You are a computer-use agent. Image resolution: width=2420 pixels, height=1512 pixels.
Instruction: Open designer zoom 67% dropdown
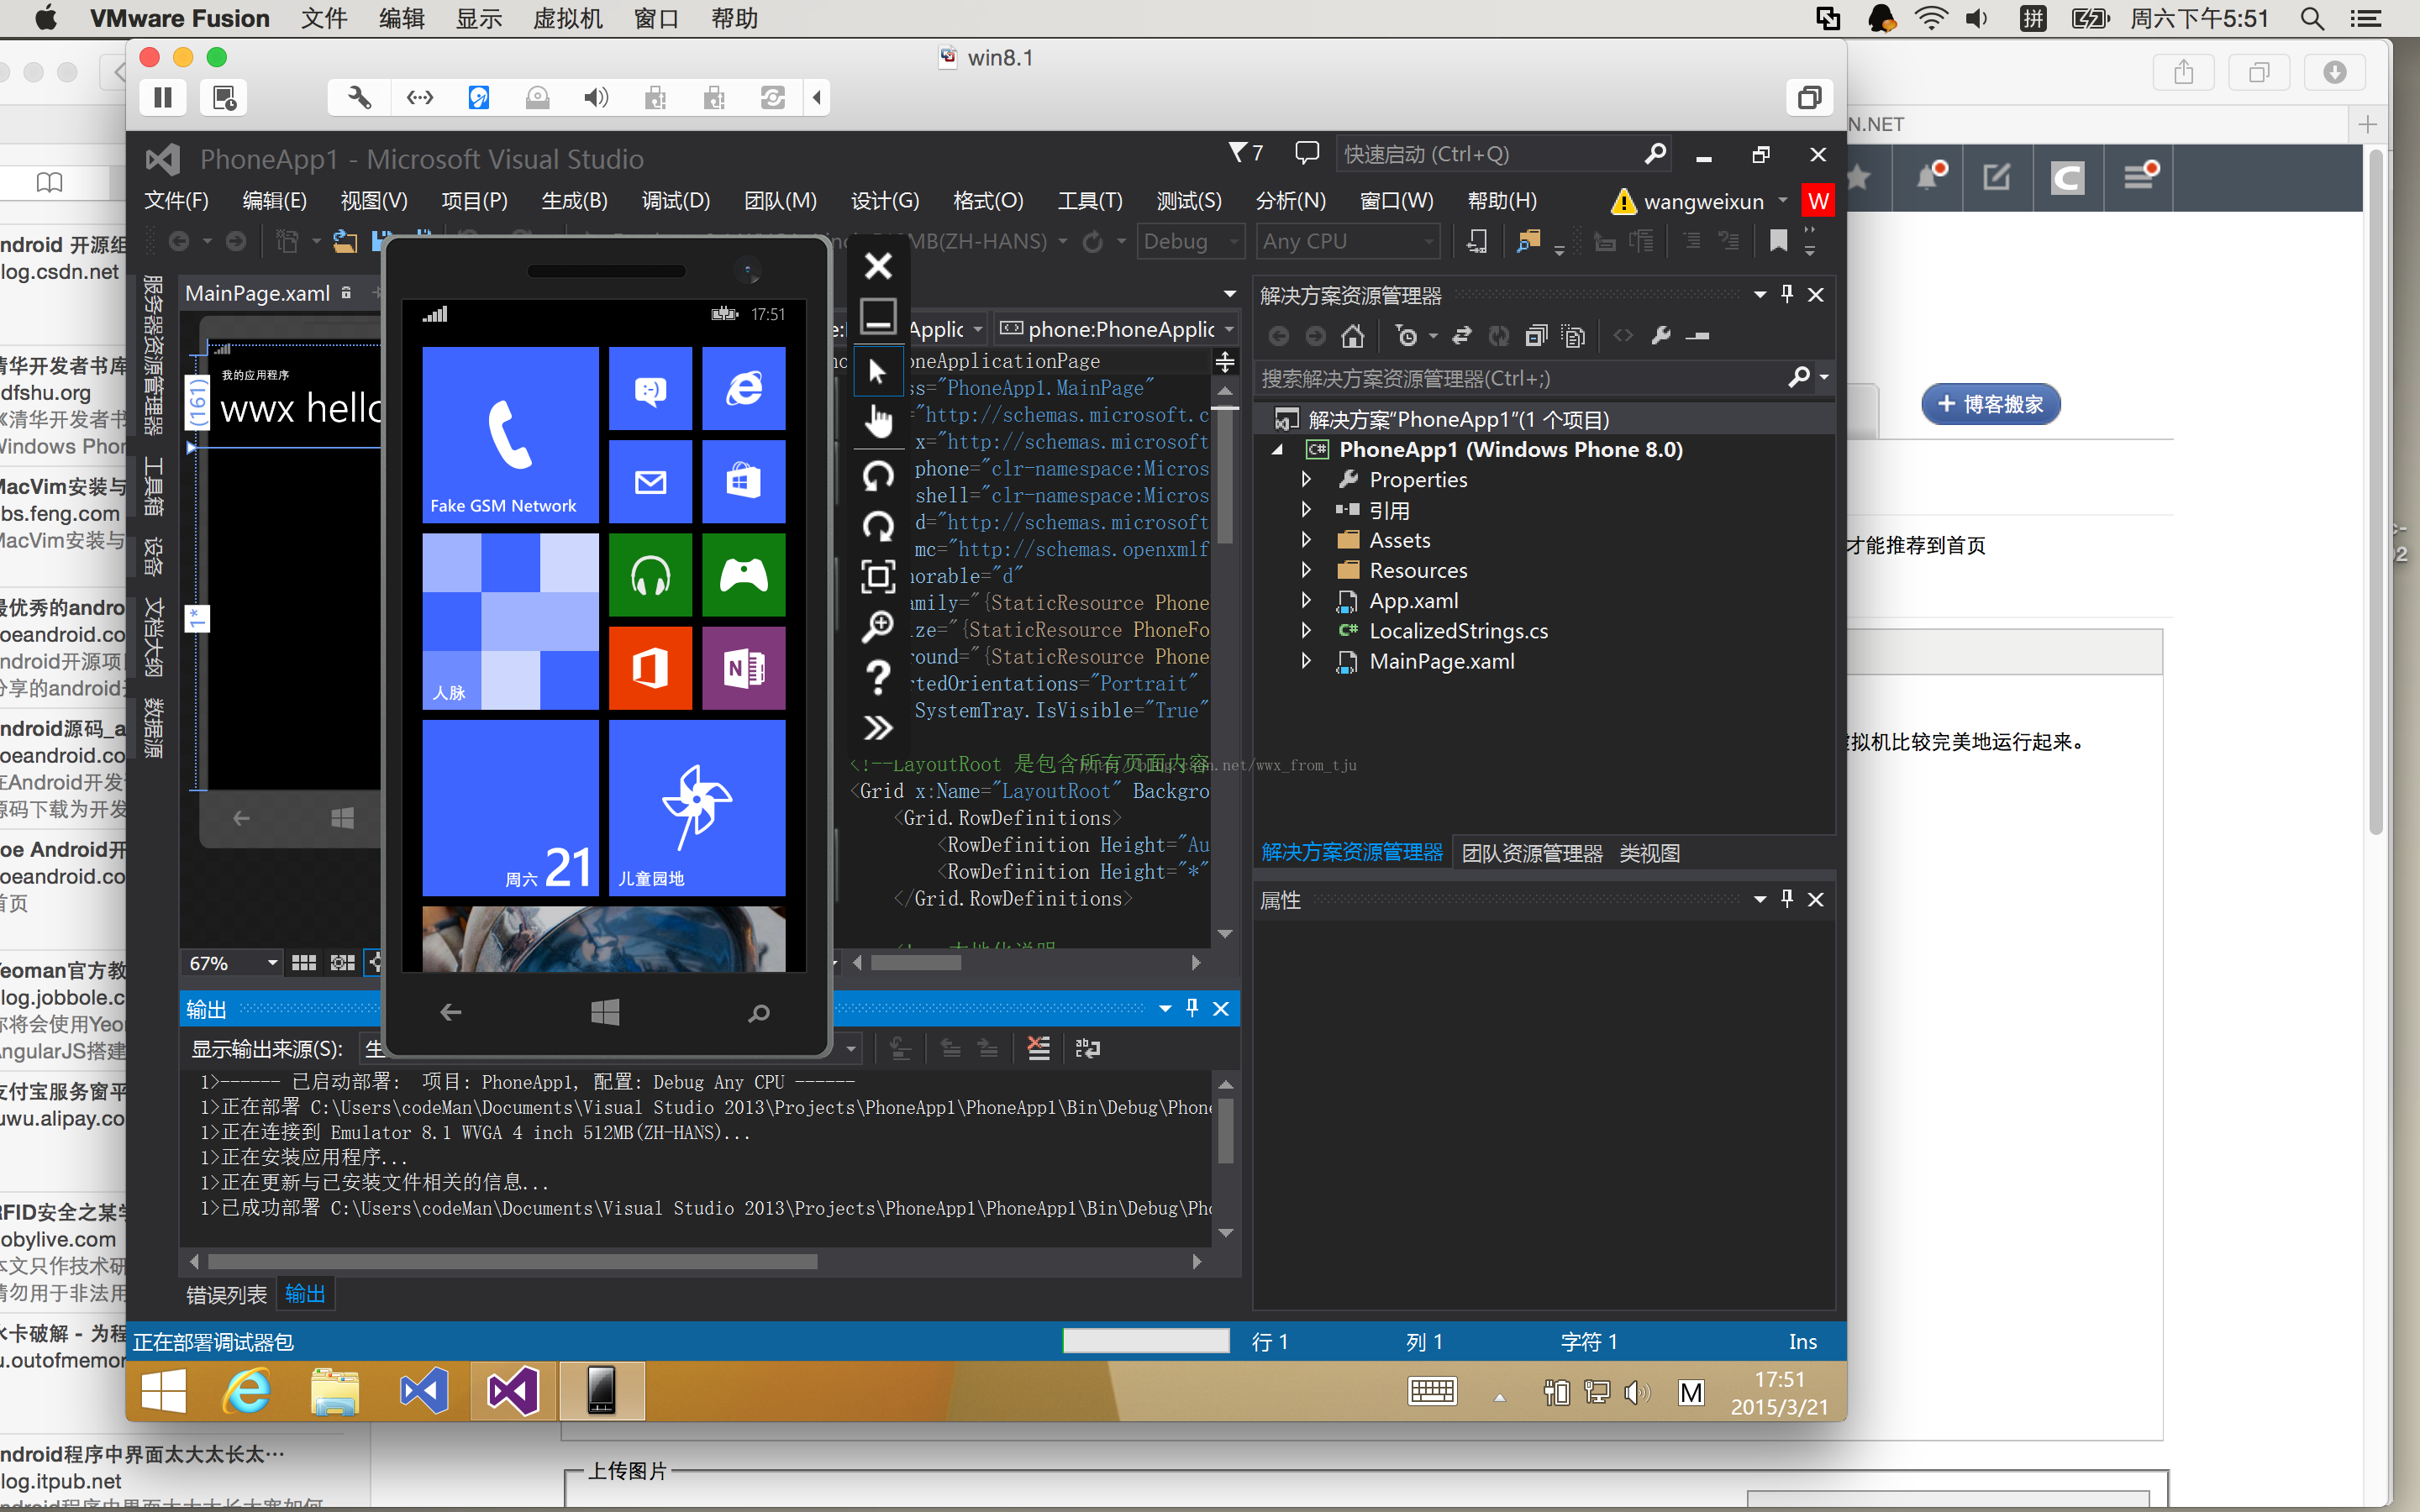pos(233,962)
